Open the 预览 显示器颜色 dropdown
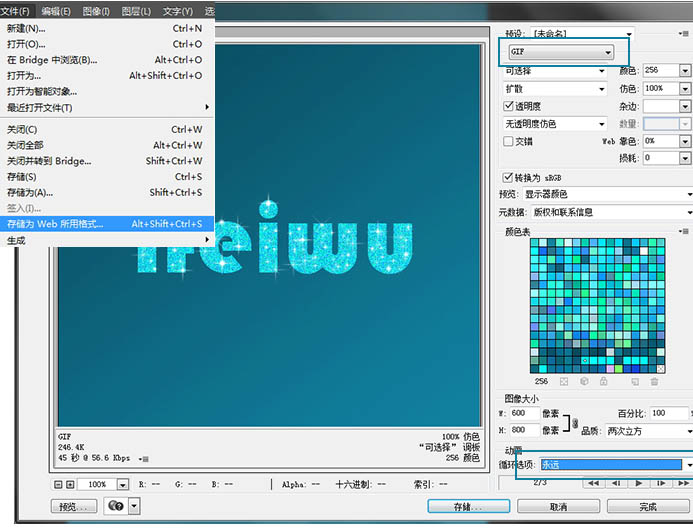Viewport: 693px width, 529px height. 607,194
